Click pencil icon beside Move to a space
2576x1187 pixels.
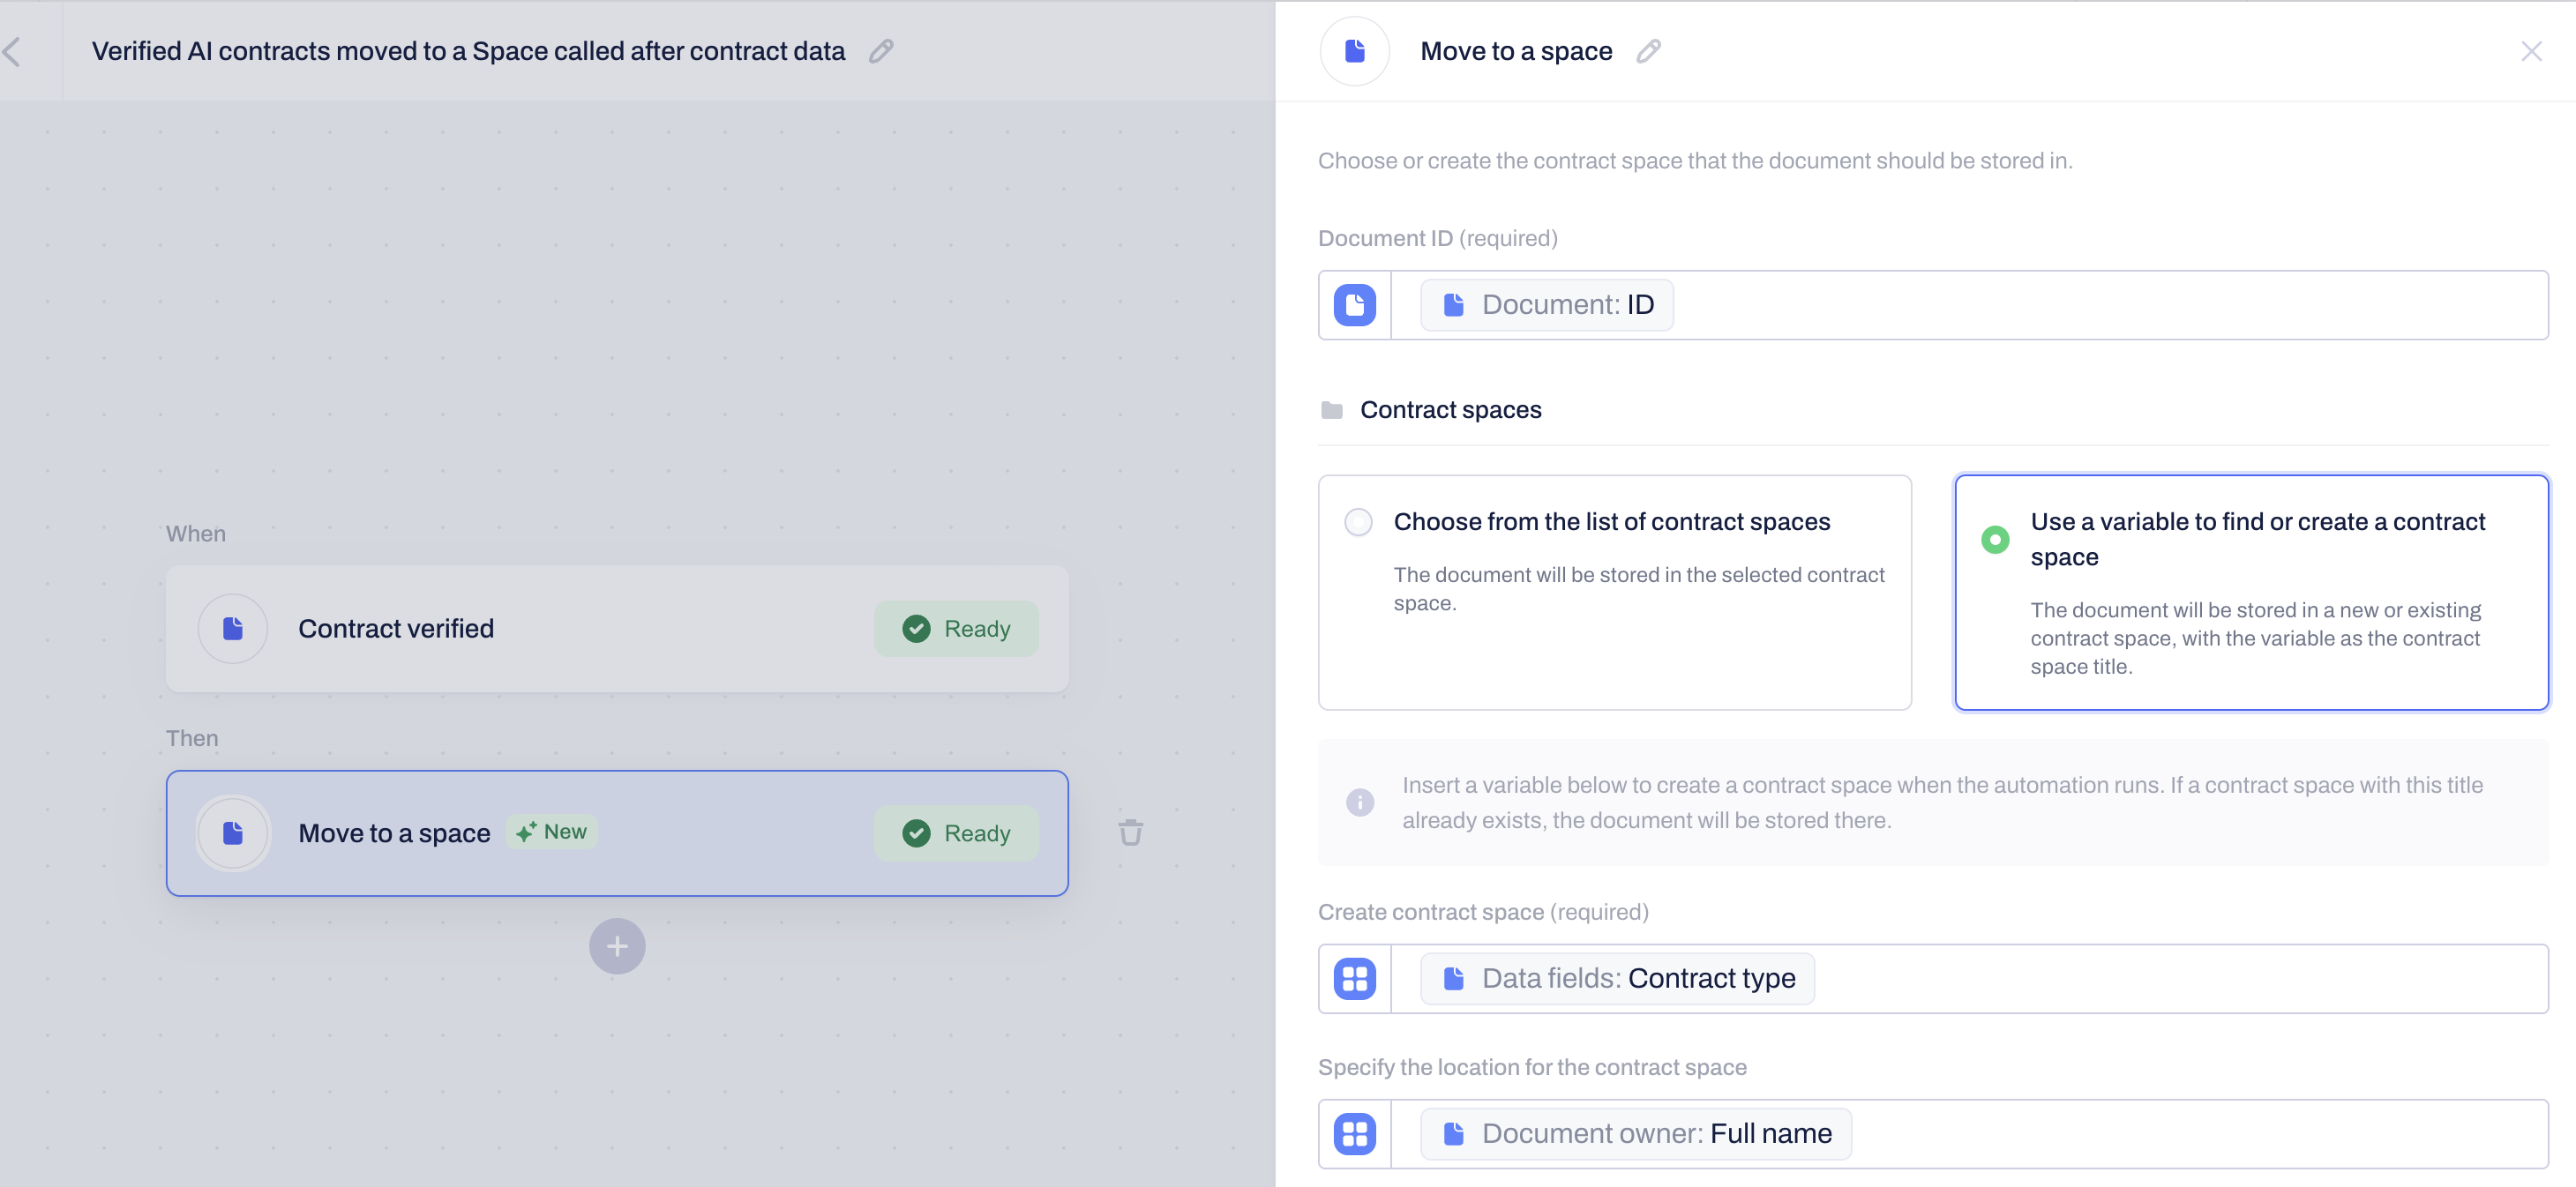1648,51
